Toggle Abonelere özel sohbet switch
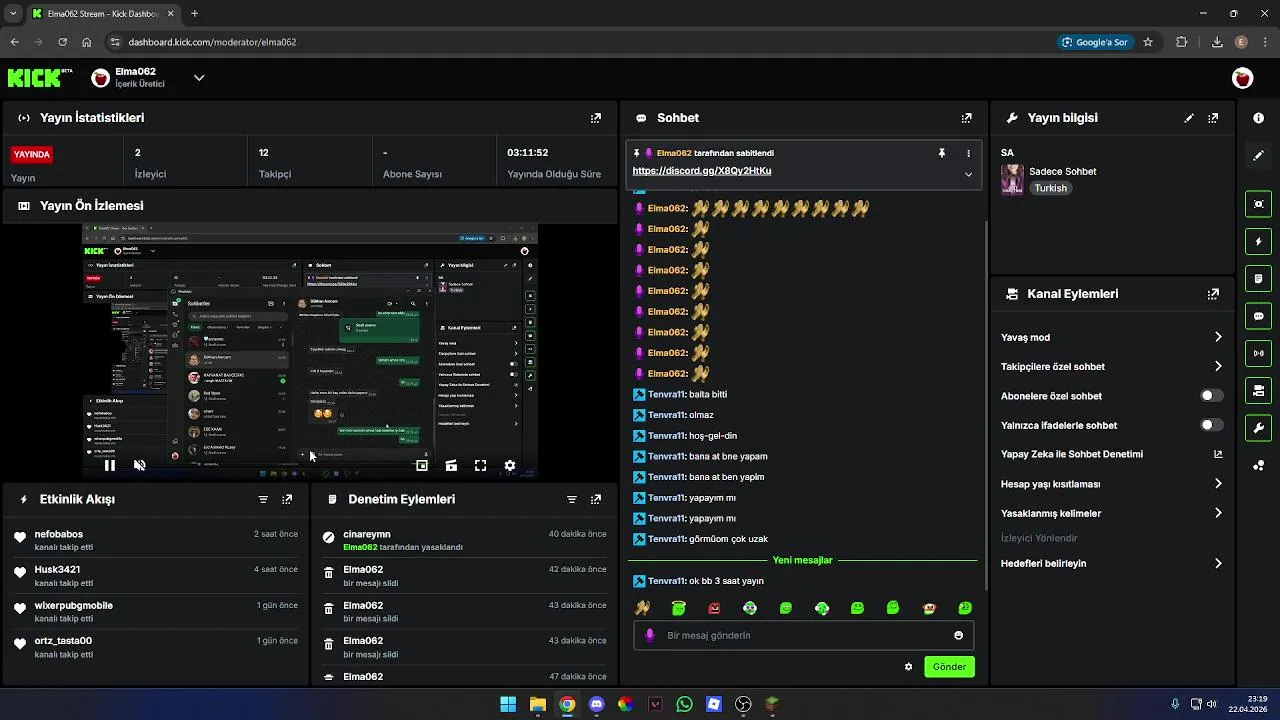This screenshot has height=720, width=1280. [x=1211, y=396]
